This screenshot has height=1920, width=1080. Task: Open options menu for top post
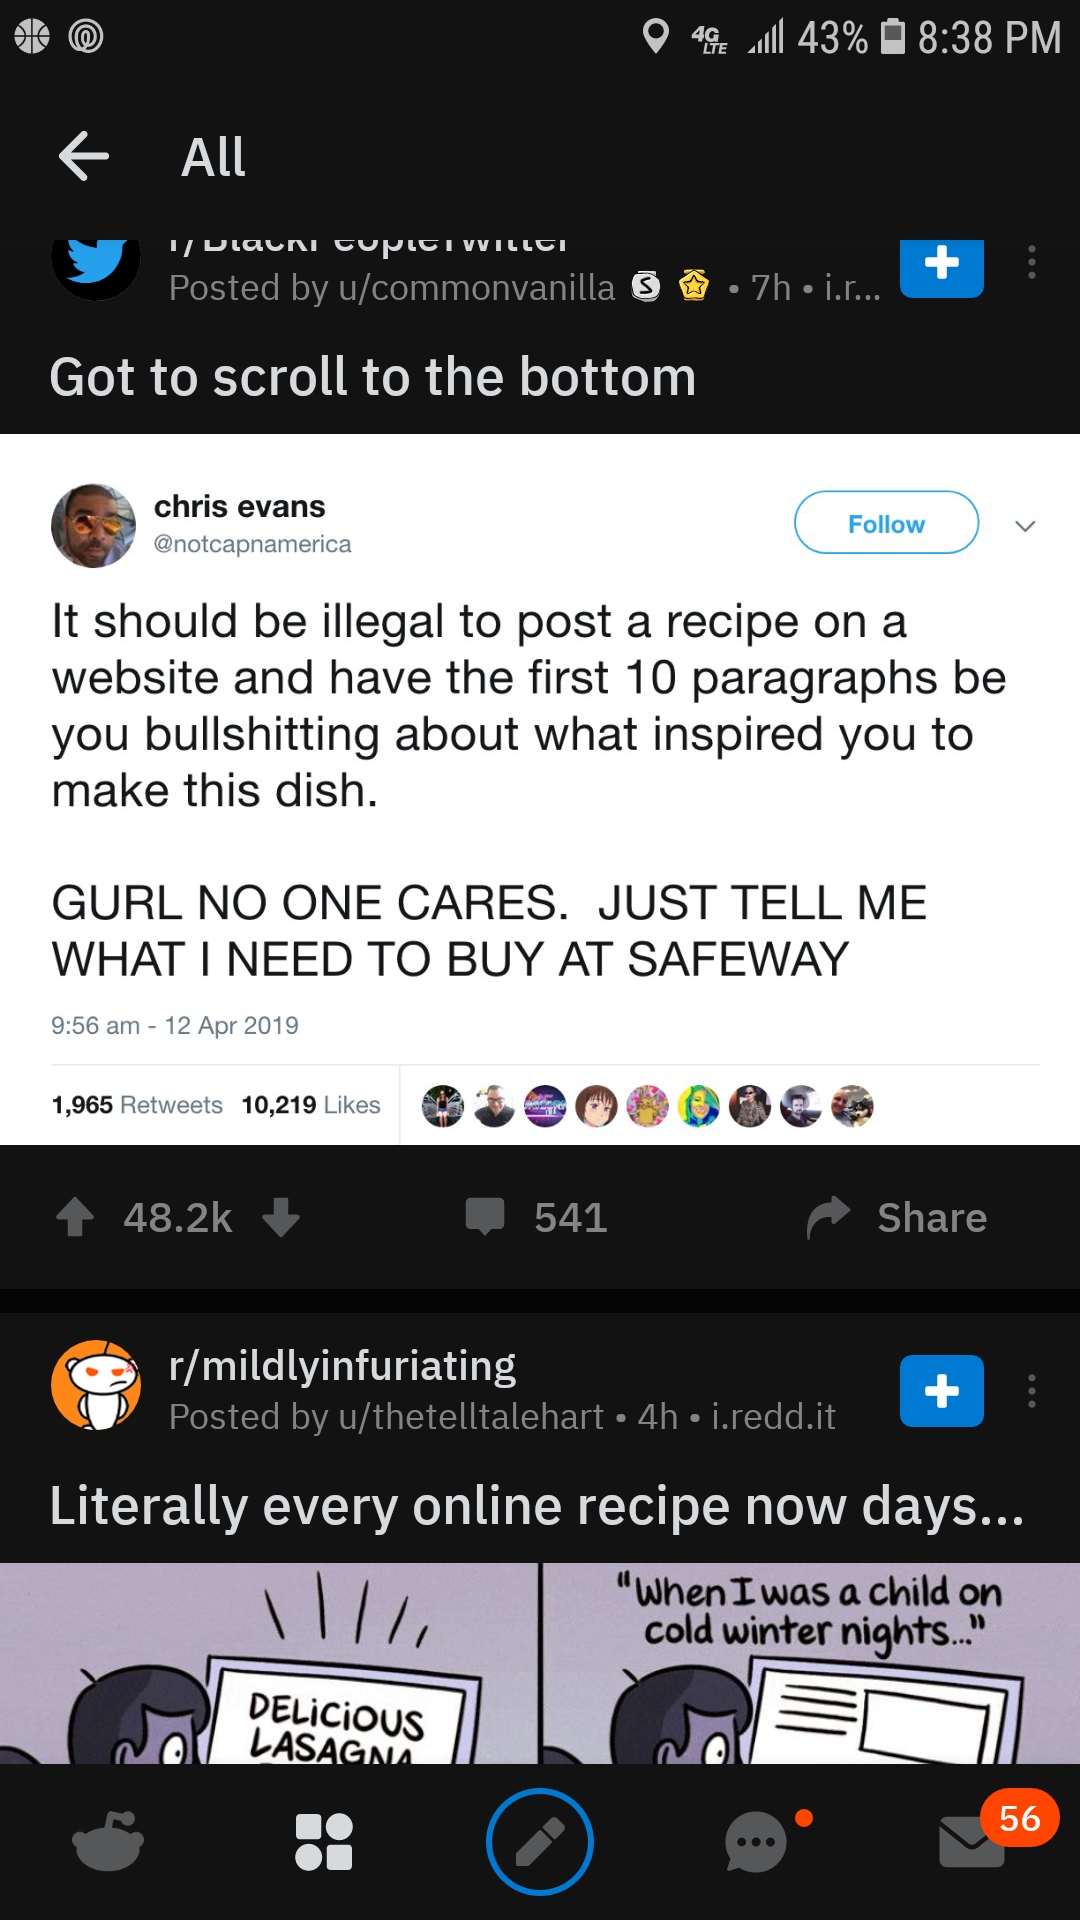tap(1032, 262)
